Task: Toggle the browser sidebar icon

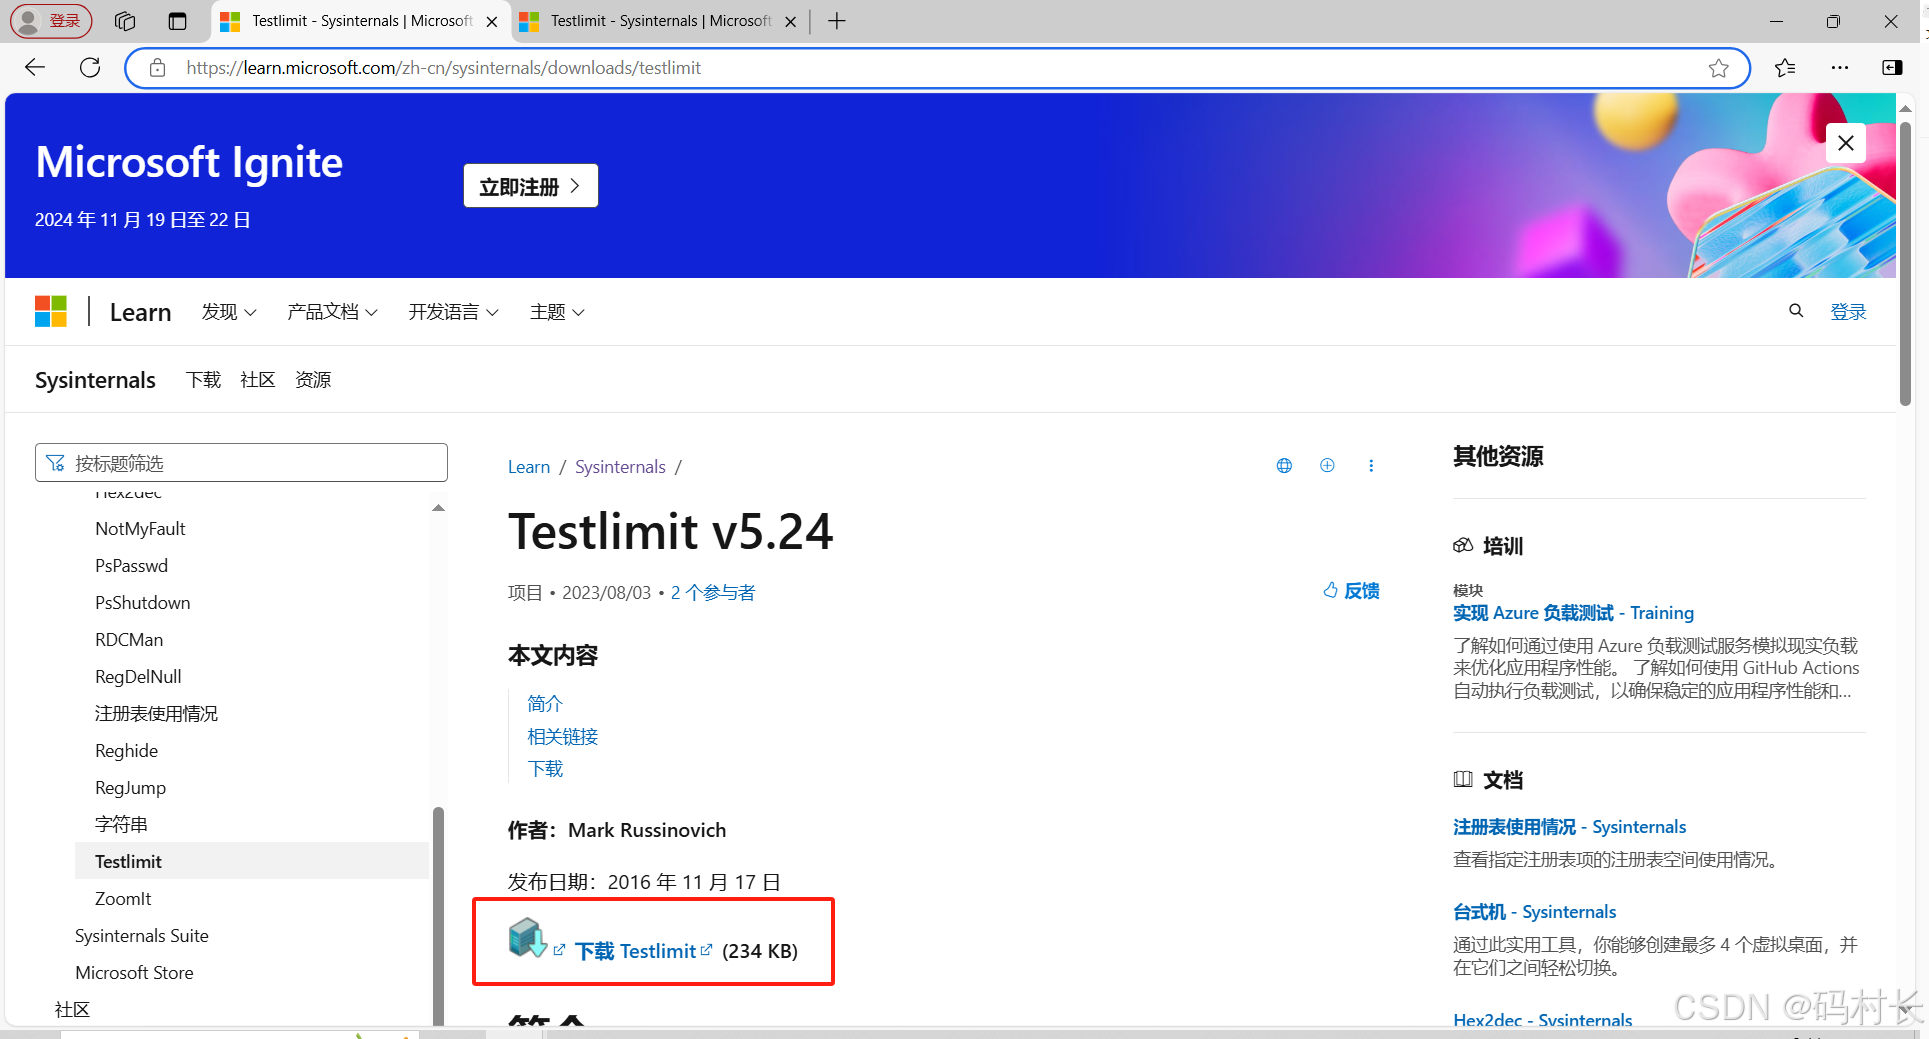Action: pos(1892,68)
